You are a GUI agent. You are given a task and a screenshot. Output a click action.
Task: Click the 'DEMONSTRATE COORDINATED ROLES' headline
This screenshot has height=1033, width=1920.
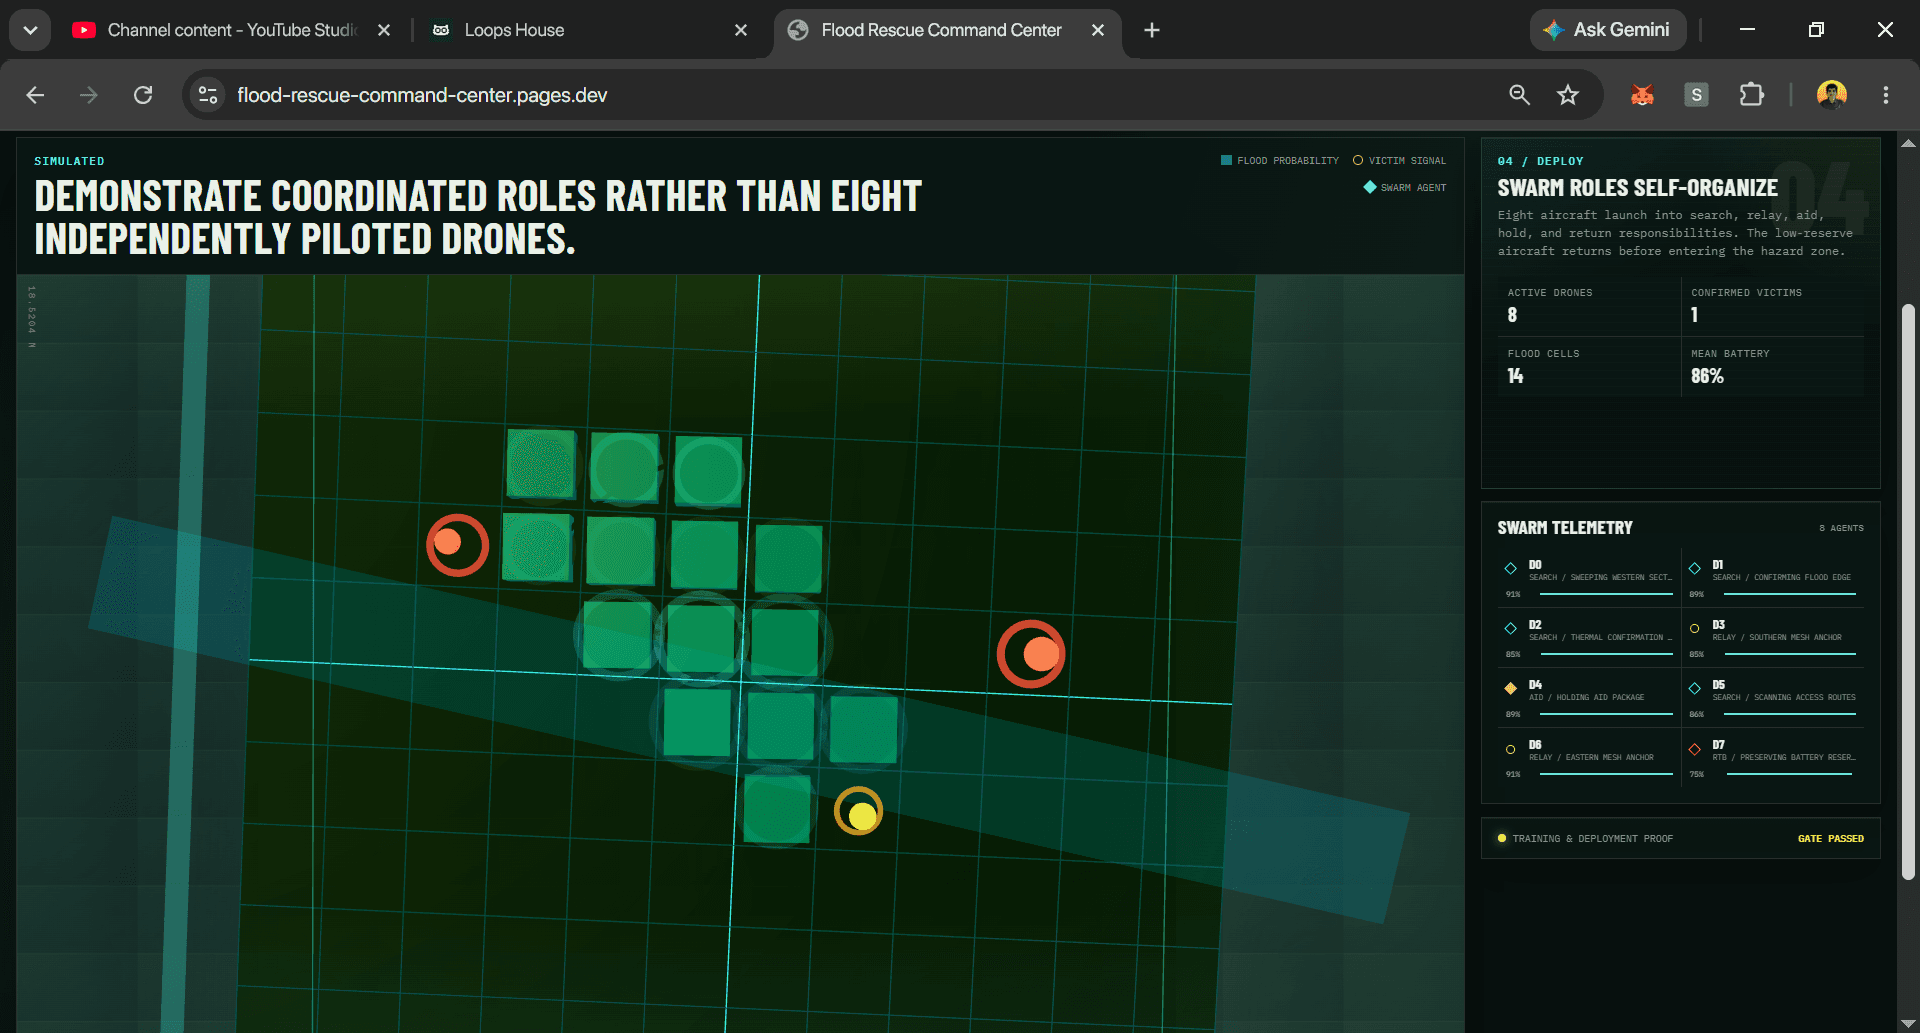pyautogui.click(x=478, y=218)
